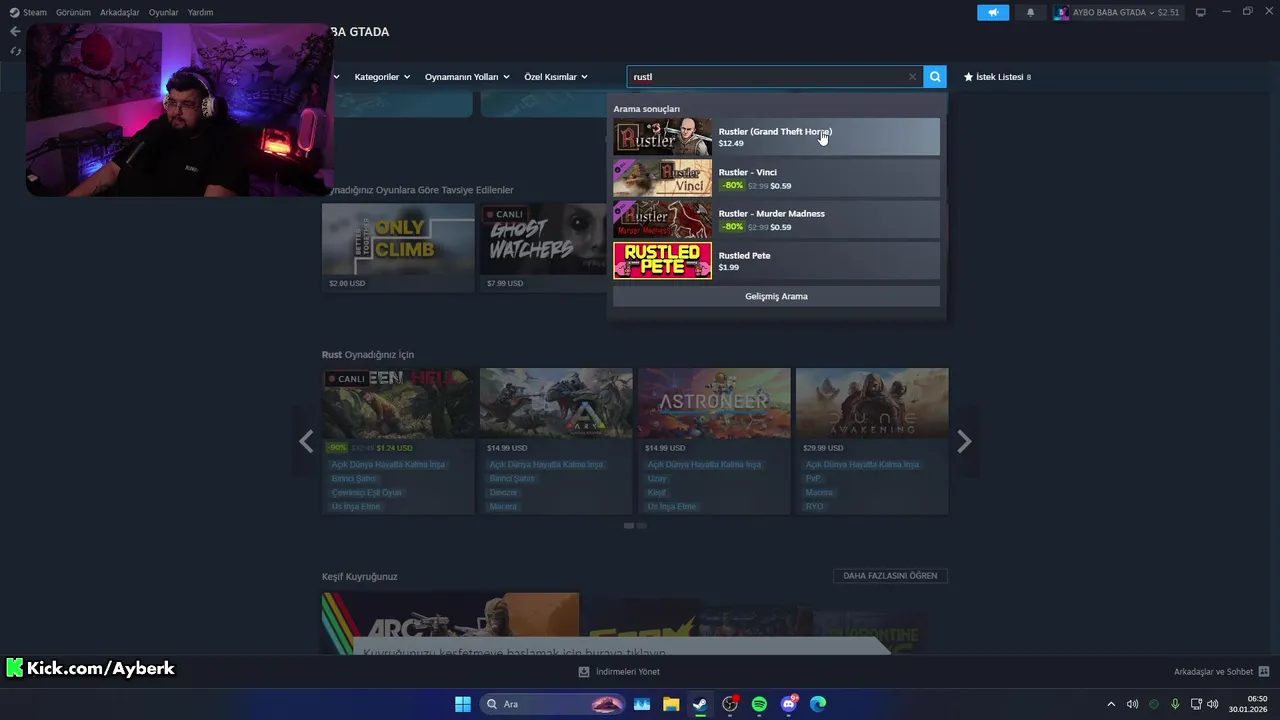Show hidden system tray icons
Screen dimensions: 1280x720
[x=1110, y=704]
